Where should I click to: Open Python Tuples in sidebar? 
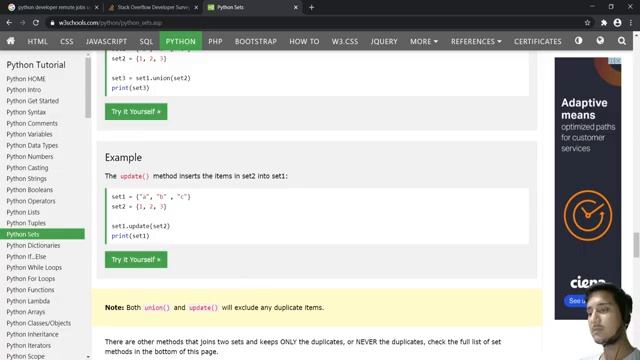point(26,223)
